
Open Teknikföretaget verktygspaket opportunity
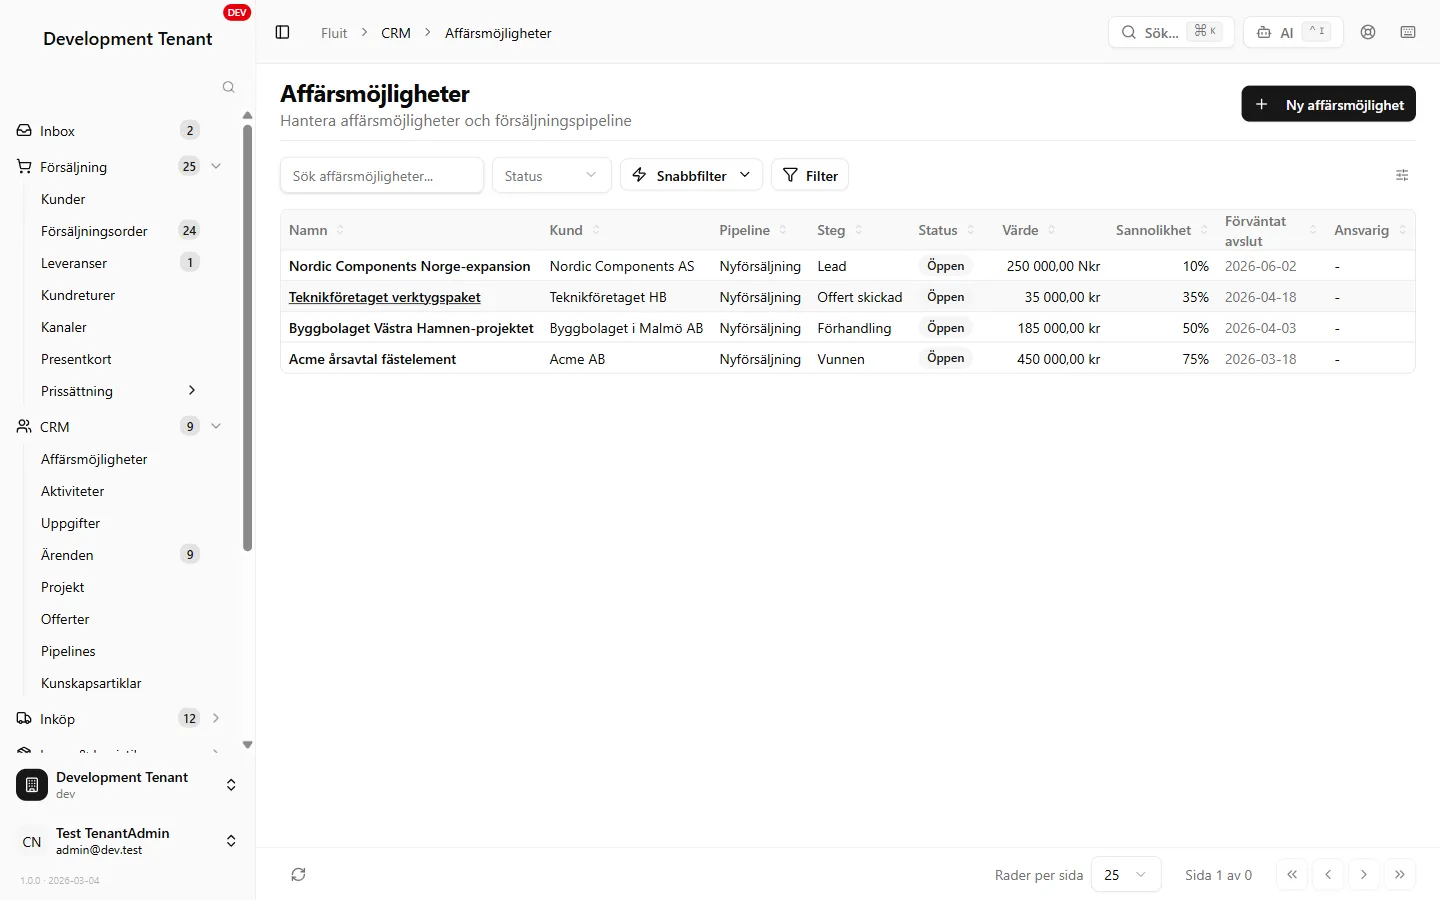click(x=385, y=297)
